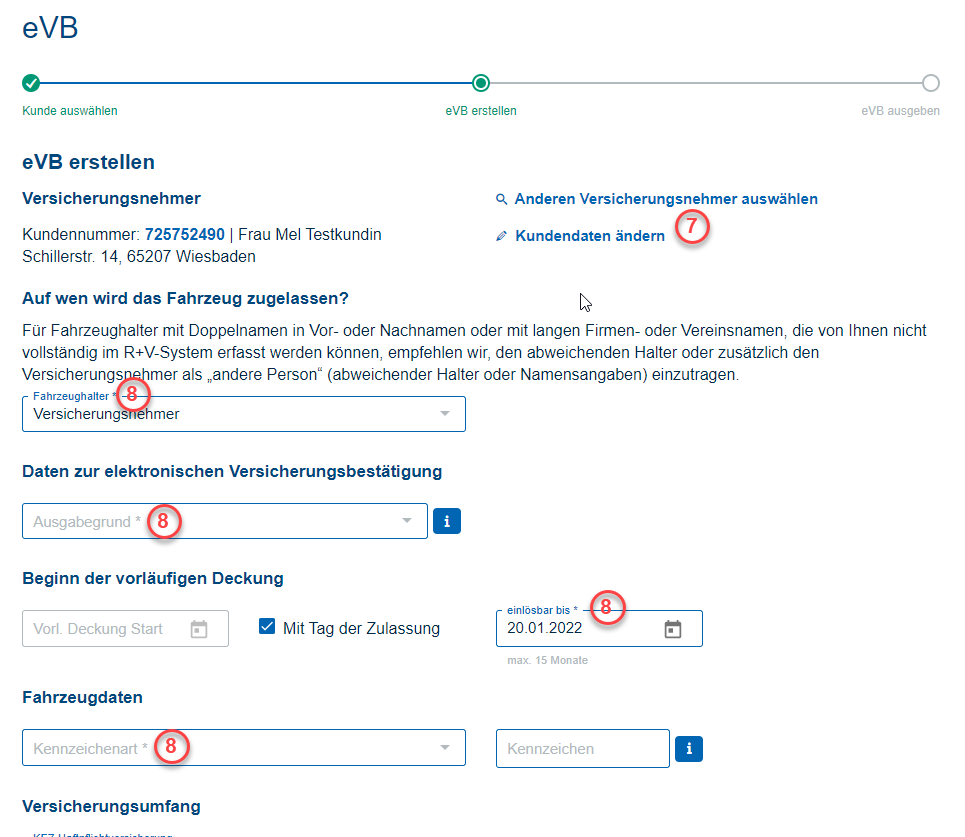Click the search icon beside Anderen Versicherungsnehmer
965x837 pixels.
click(x=502, y=200)
